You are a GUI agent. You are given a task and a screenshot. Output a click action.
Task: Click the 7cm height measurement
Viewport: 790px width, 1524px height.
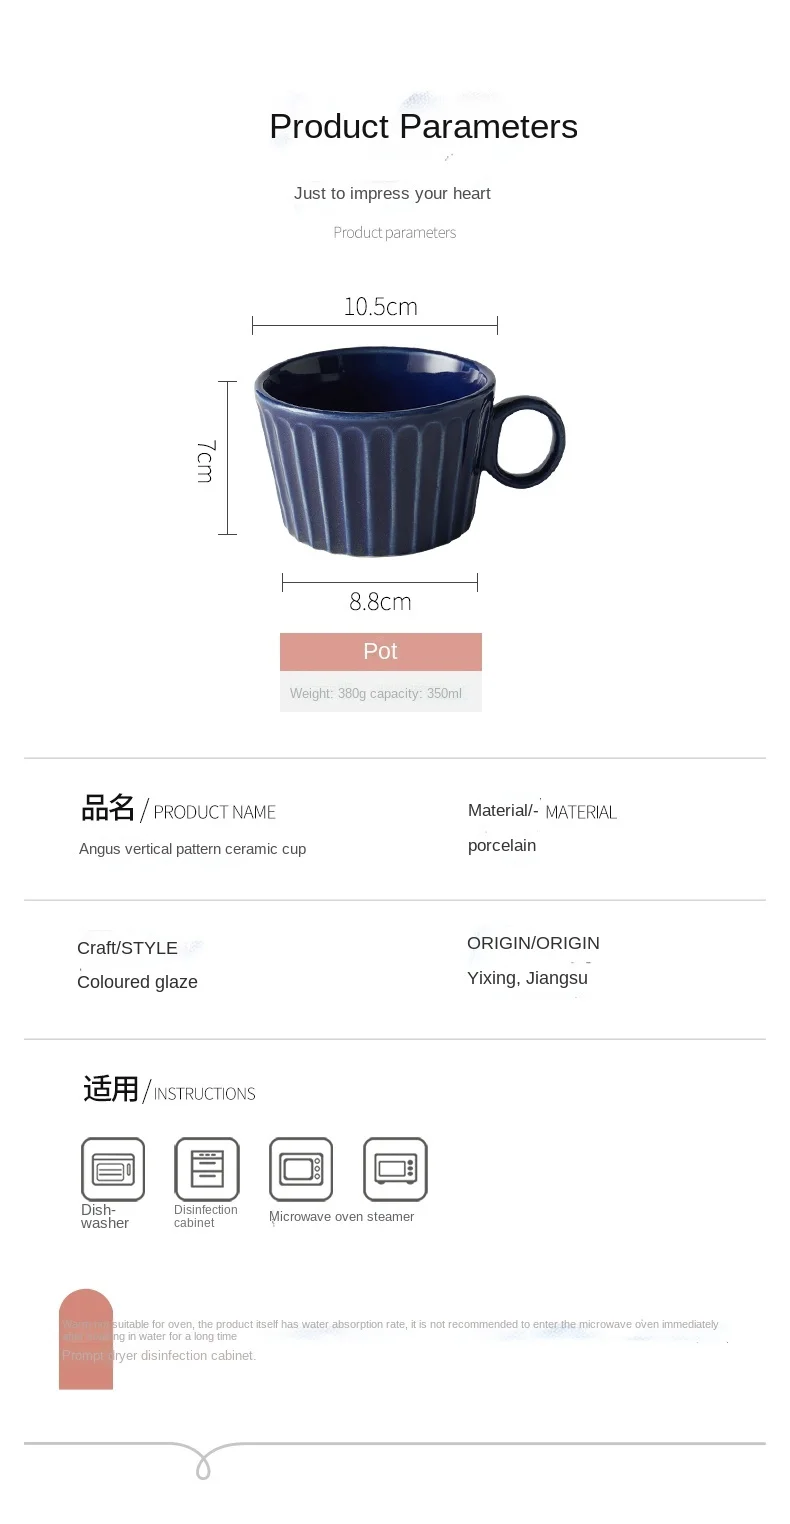coord(204,460)
